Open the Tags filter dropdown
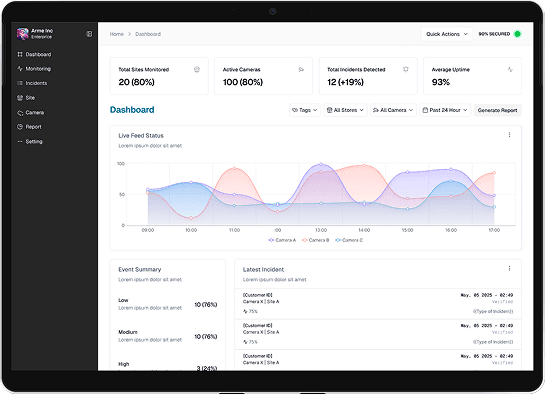Image resolution: width=545 pixels, height=394 pixels. [x=305, y=110]
